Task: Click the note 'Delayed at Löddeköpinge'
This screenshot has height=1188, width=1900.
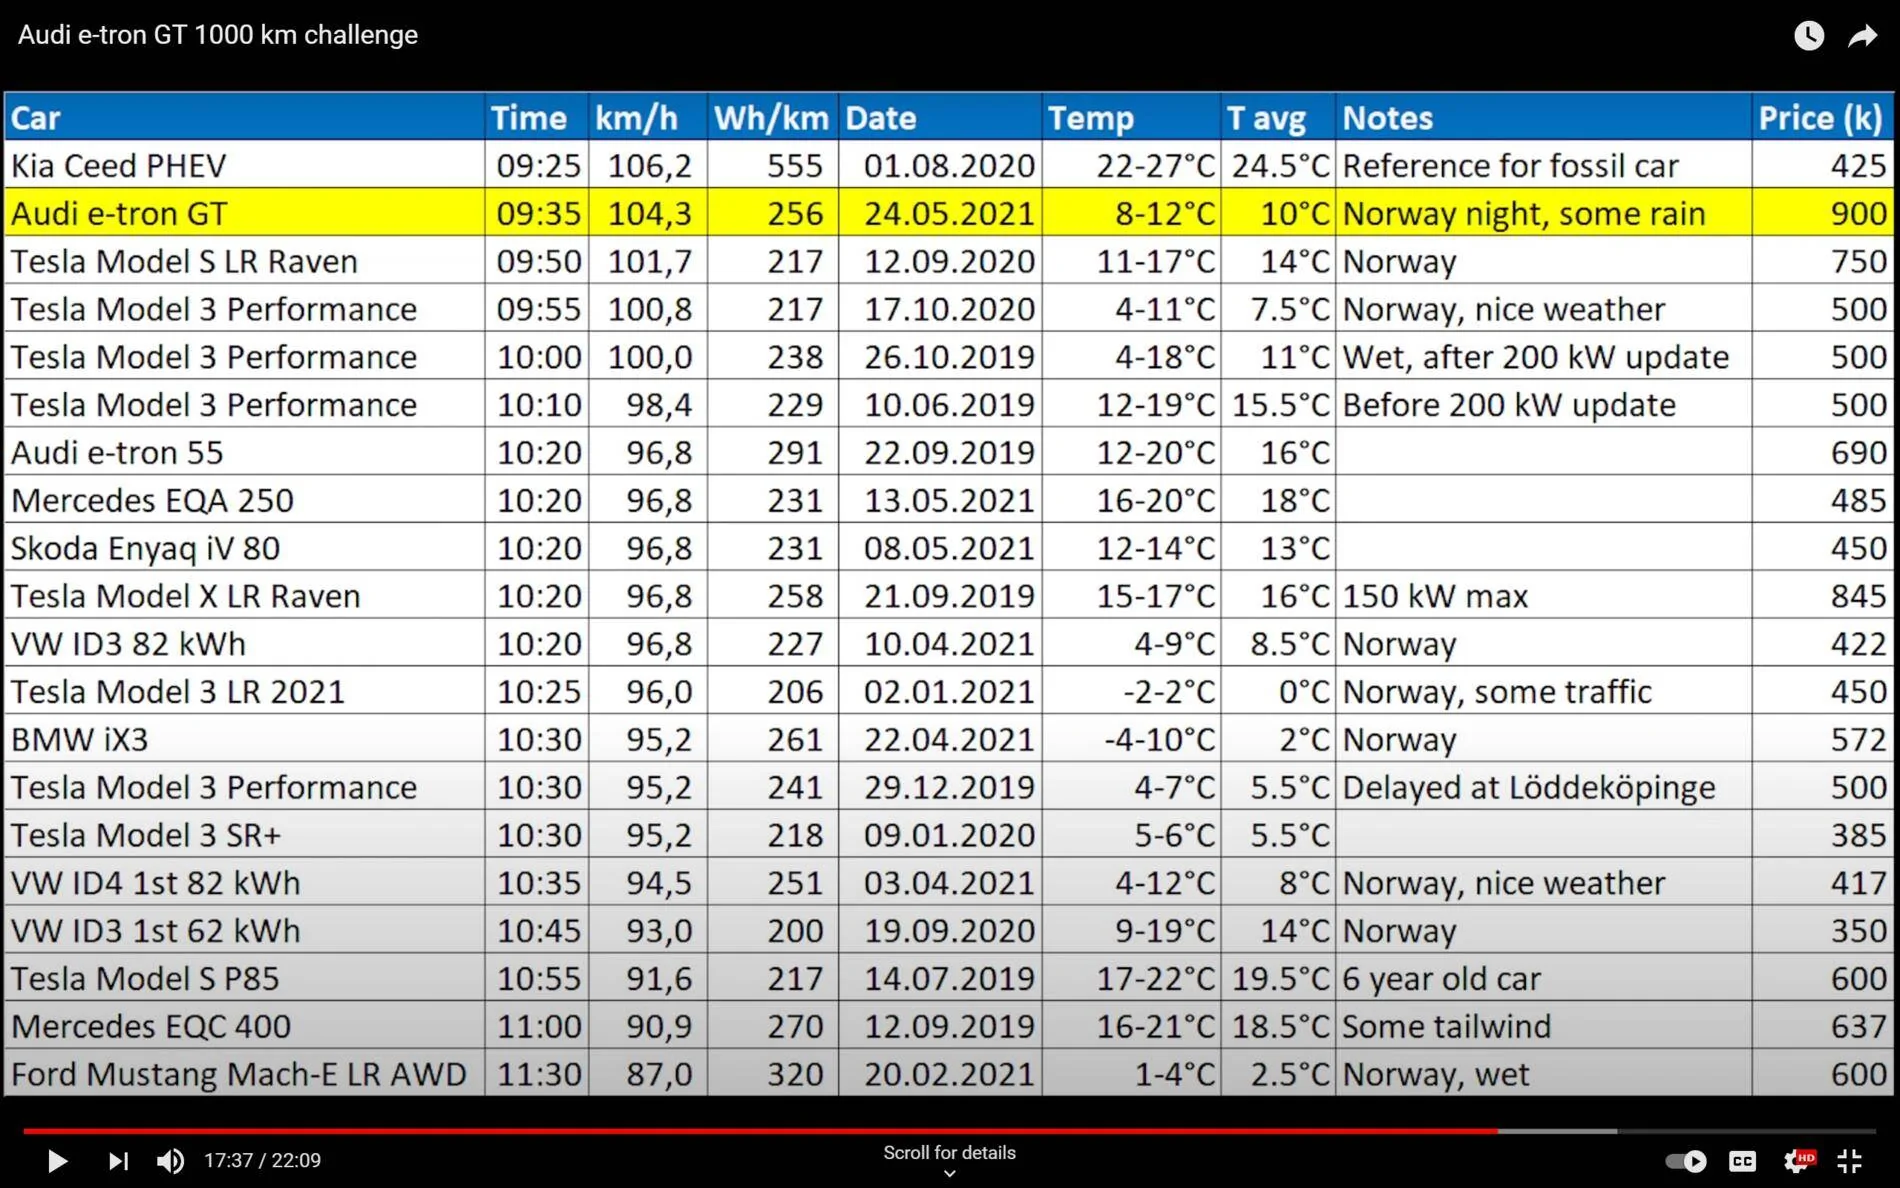Action: pos(1528,788)
